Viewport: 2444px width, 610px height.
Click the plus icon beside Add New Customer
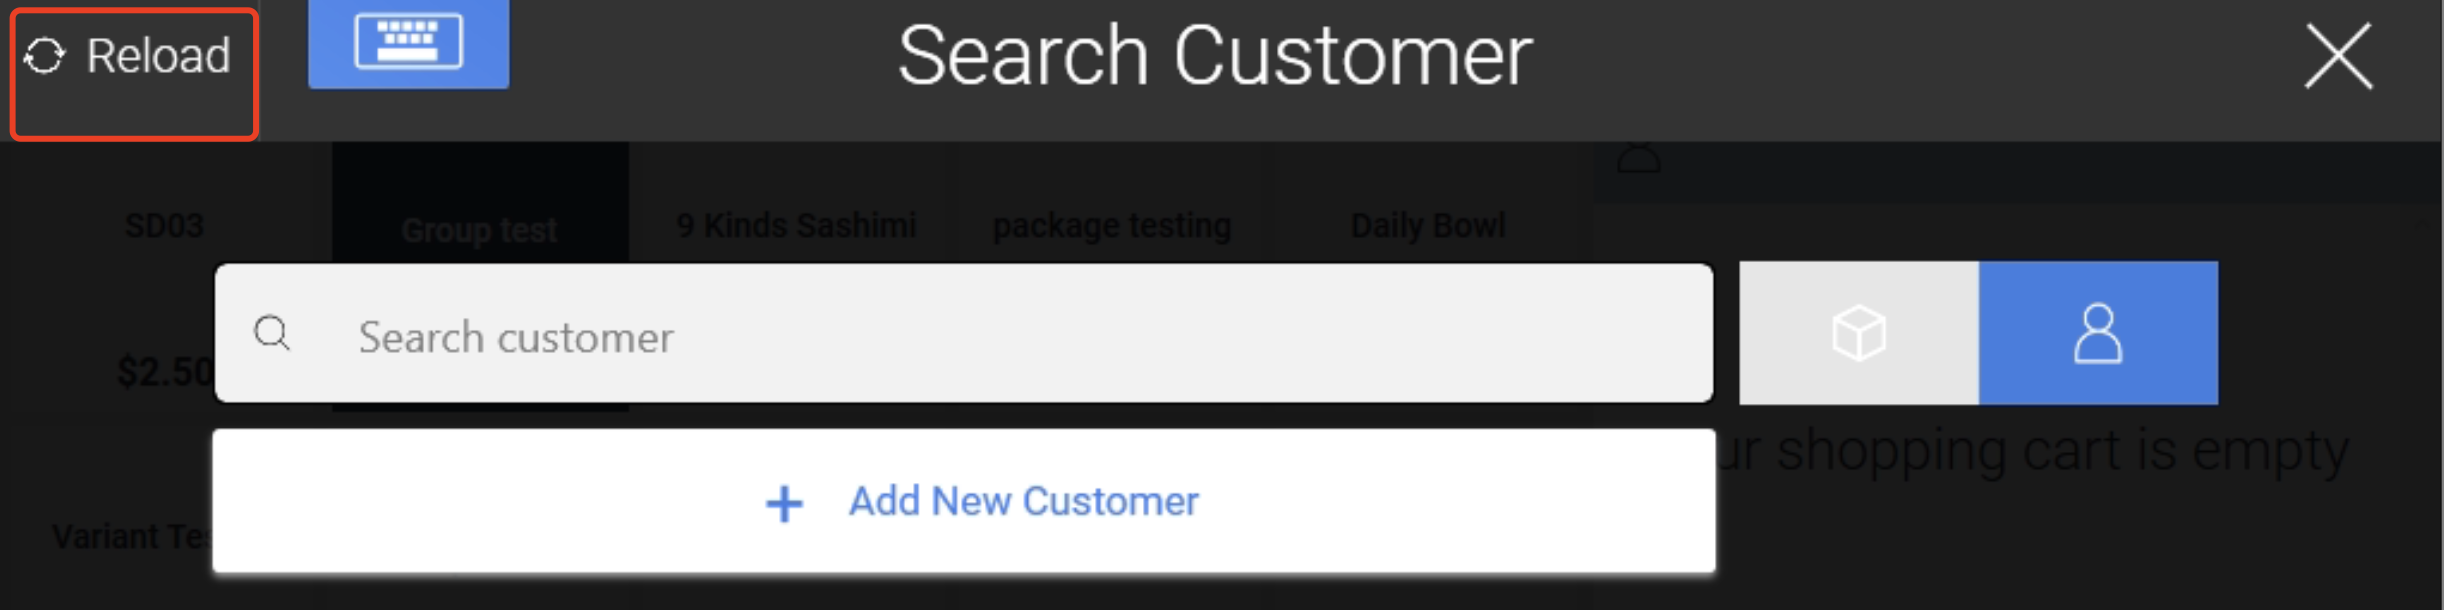coord(784,504)
